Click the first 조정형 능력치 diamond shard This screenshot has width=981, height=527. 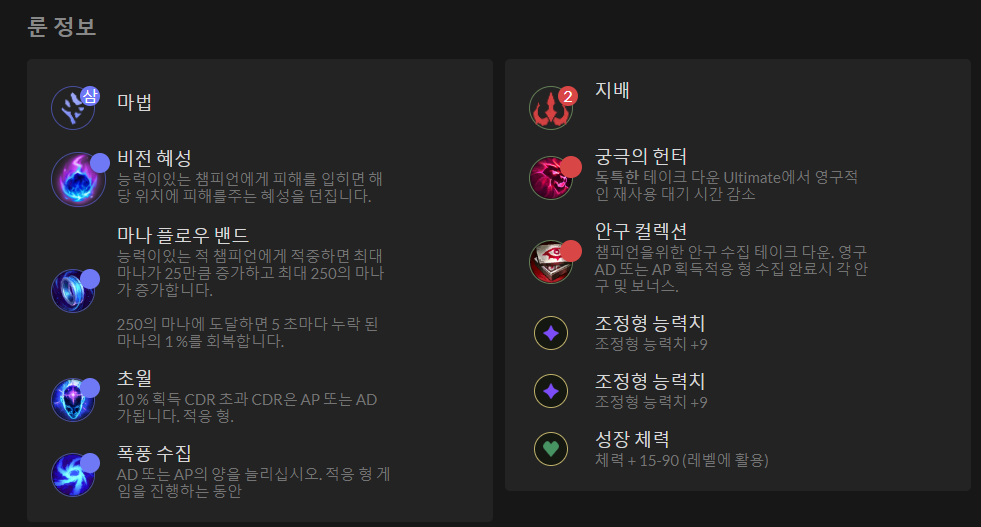click(x=551, y=333)
